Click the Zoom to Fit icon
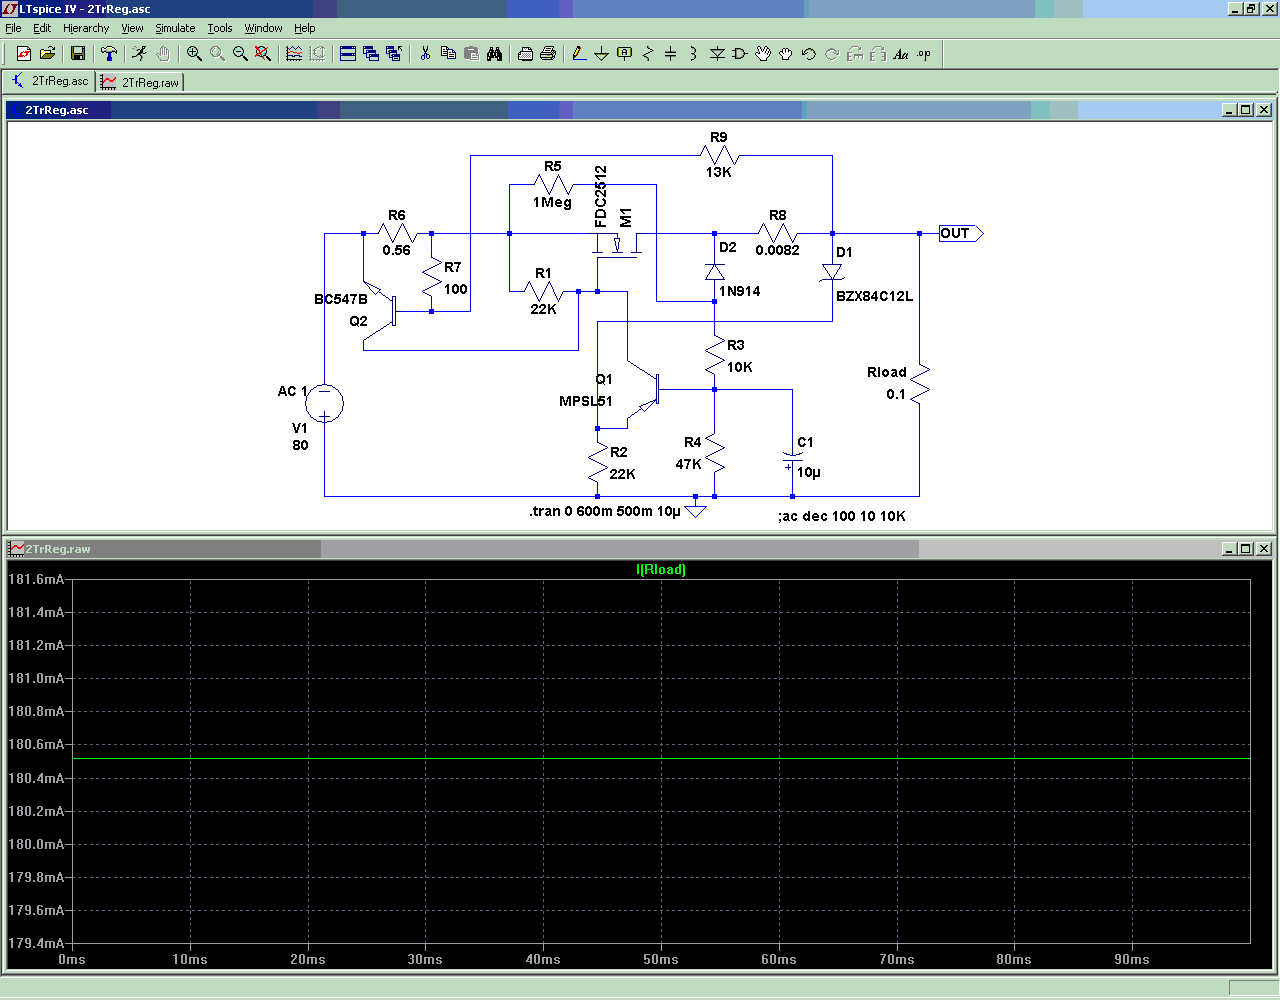The image size is (1280, 1000). (x=263, y=53)
